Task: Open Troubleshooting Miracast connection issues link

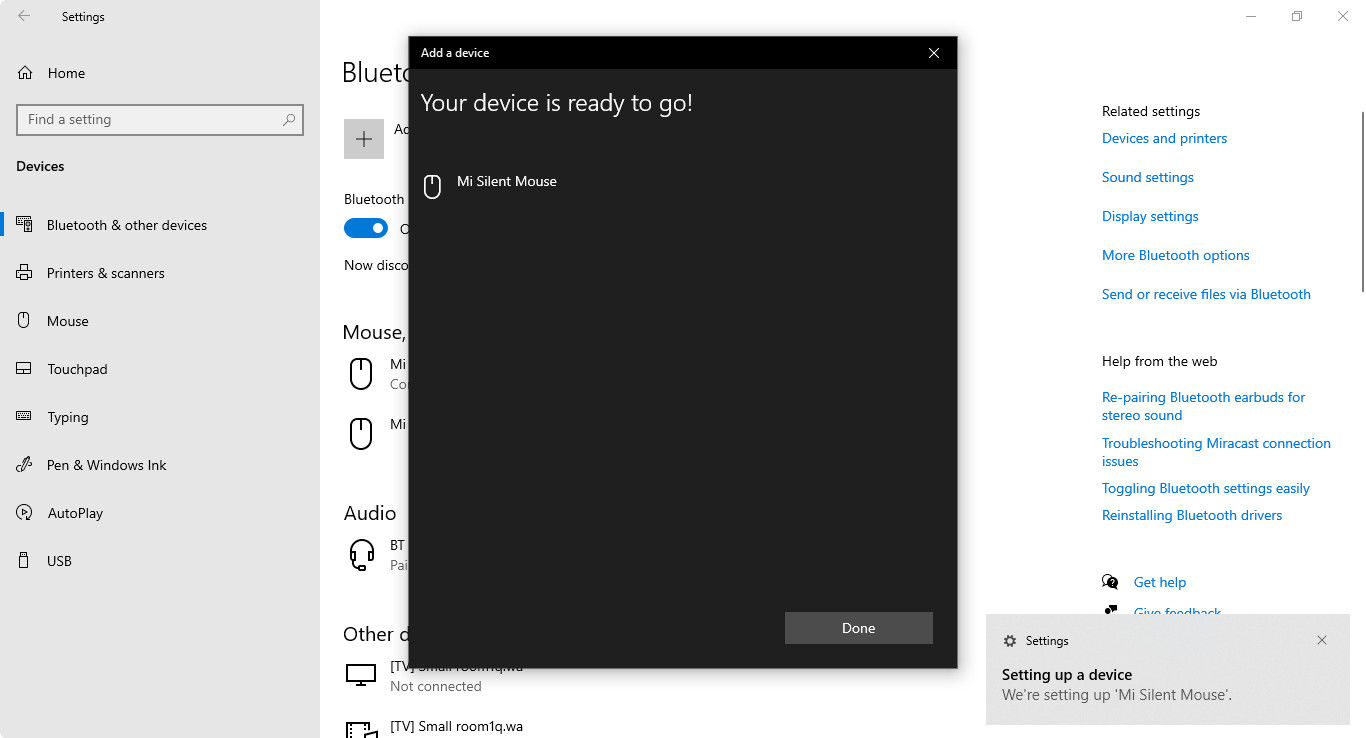Action: pyautogui.click(x=1216, y=452)
